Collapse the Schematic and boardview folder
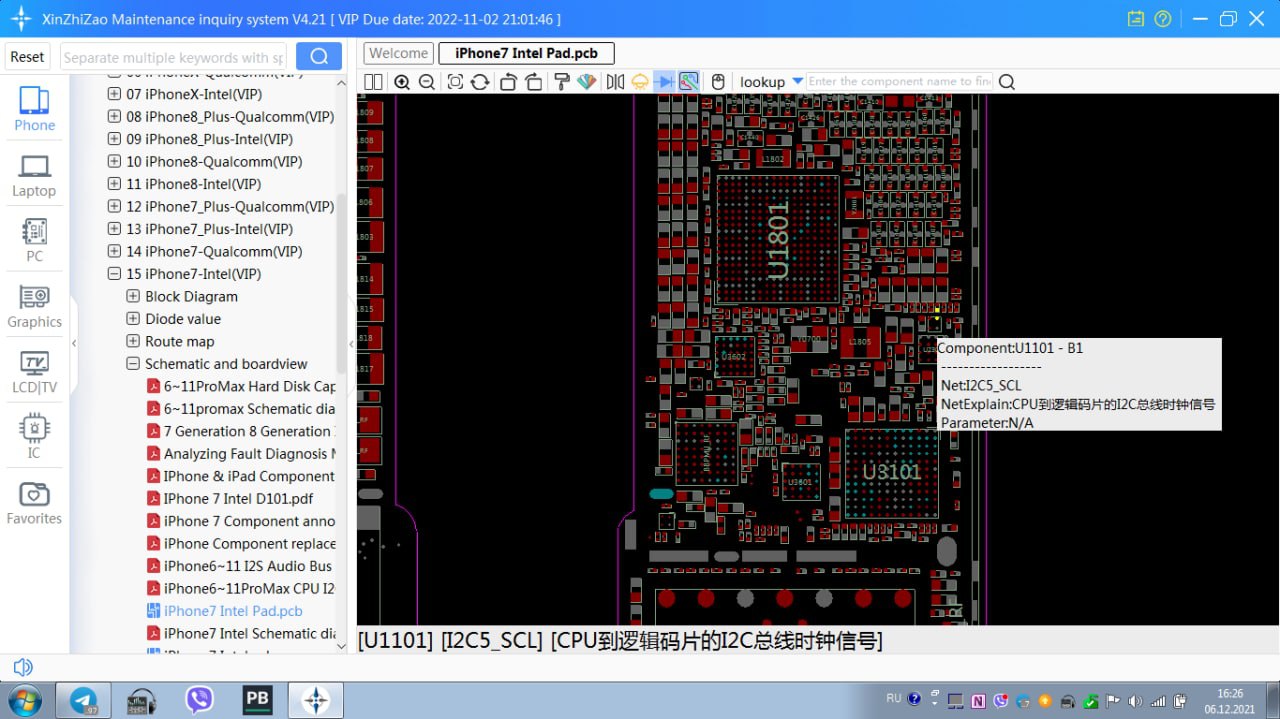 click(x=133, y=364)
